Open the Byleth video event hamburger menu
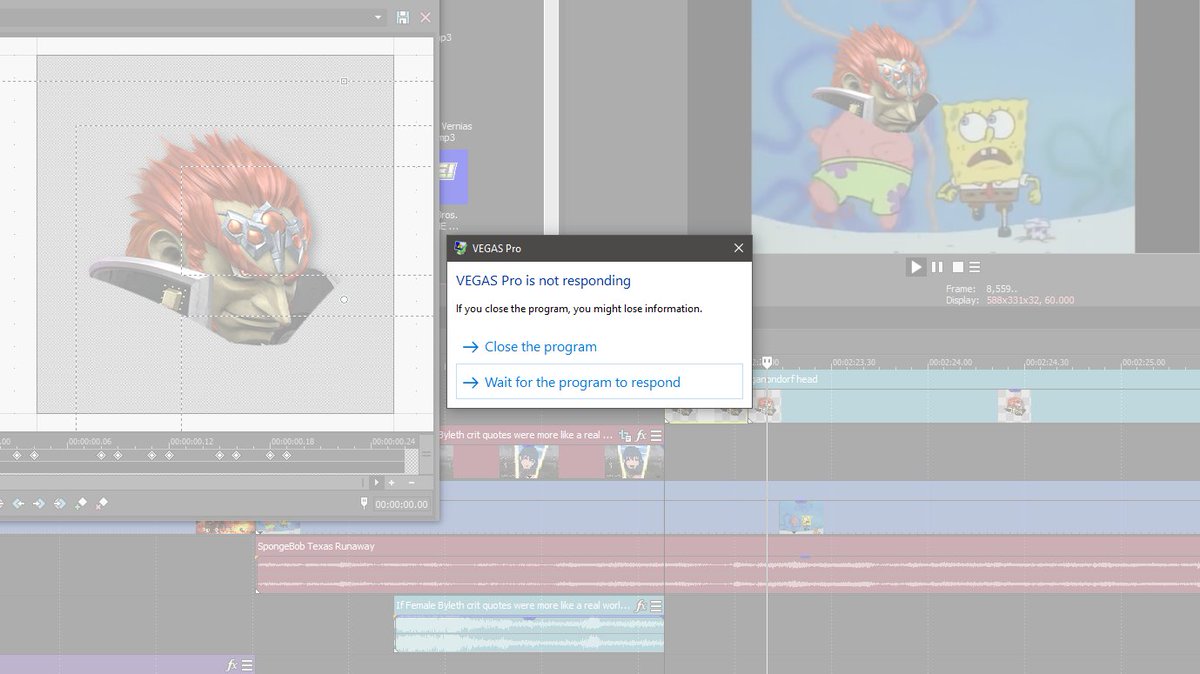The height and width of the screenshot is (674, 1200). (x=656, y=436)
